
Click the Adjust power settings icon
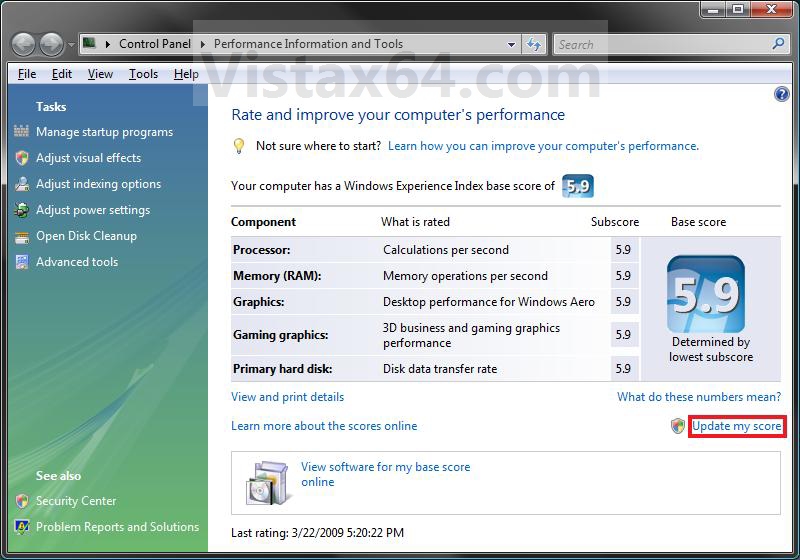21,210
